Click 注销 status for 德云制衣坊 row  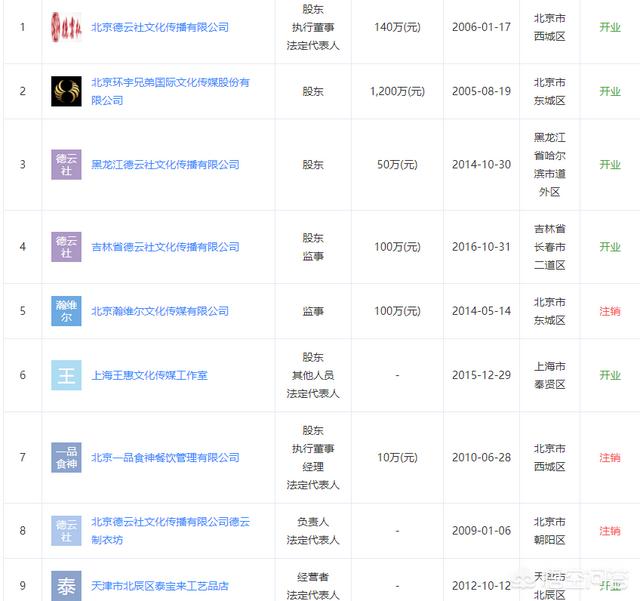tap(610, 531)
